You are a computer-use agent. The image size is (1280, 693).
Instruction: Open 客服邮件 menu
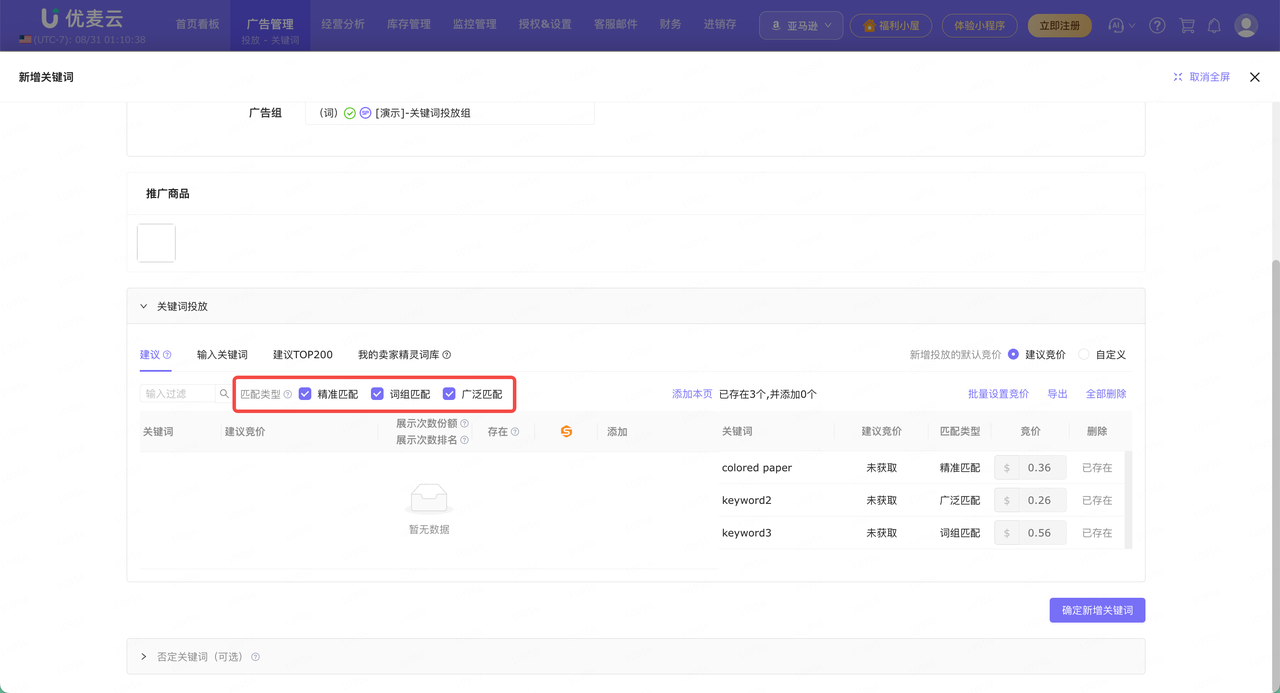[616, 24]
